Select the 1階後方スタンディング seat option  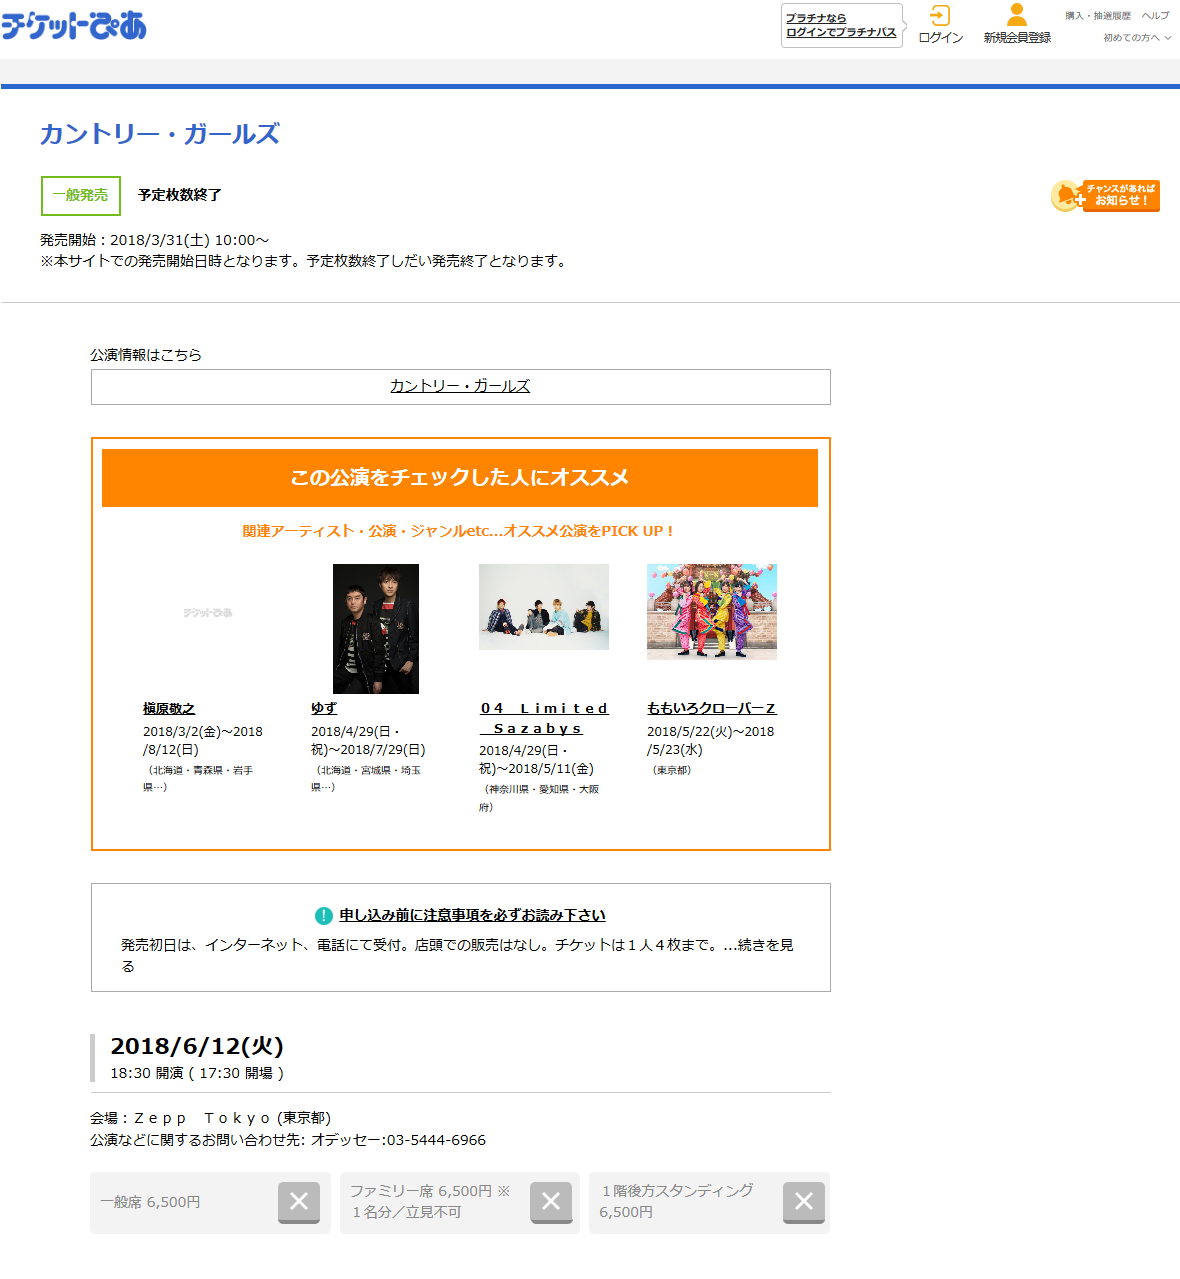coord(709,1202)
